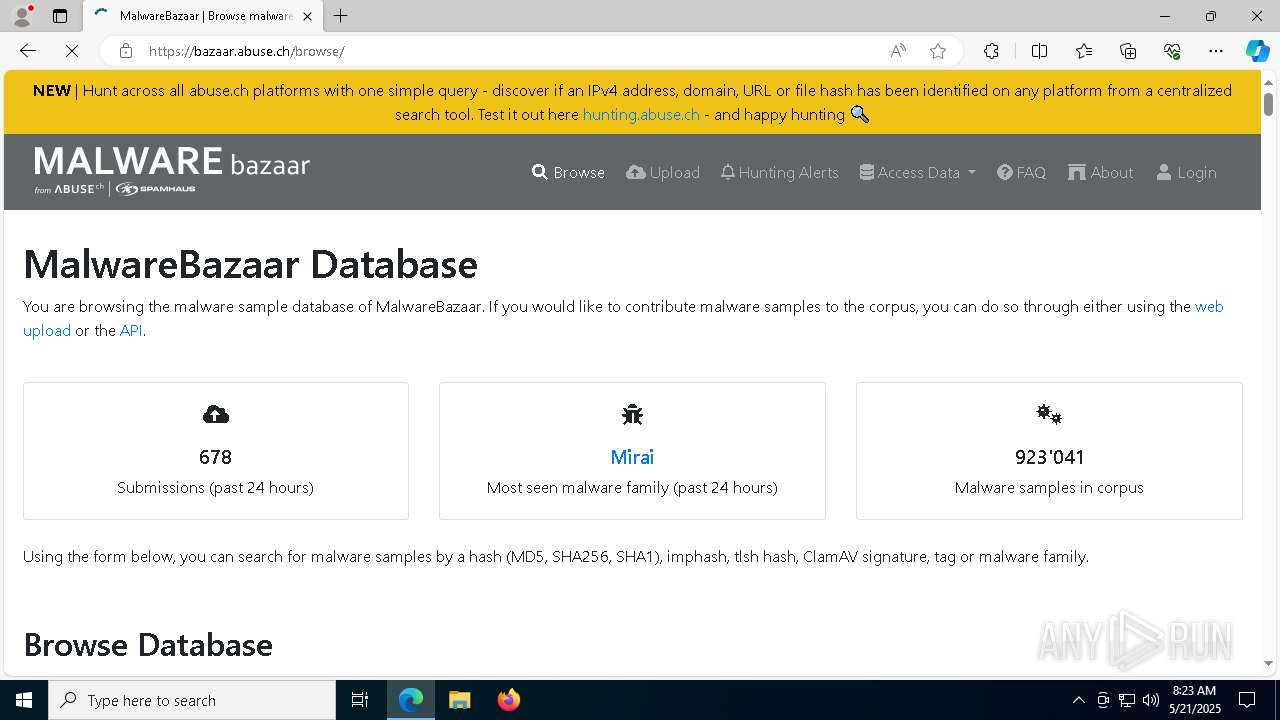1280x720 pixels.
Task: Open the Favorites list
Action: click(1084, 51)
